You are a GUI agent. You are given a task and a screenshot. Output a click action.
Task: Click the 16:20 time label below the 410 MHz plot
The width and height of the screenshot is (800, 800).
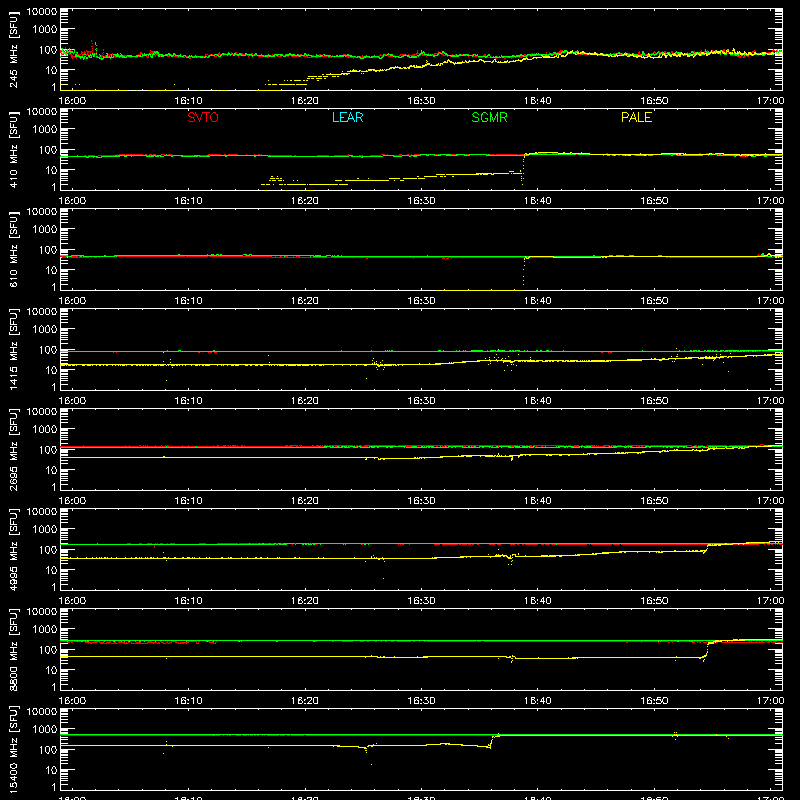(x=305, y=201)
